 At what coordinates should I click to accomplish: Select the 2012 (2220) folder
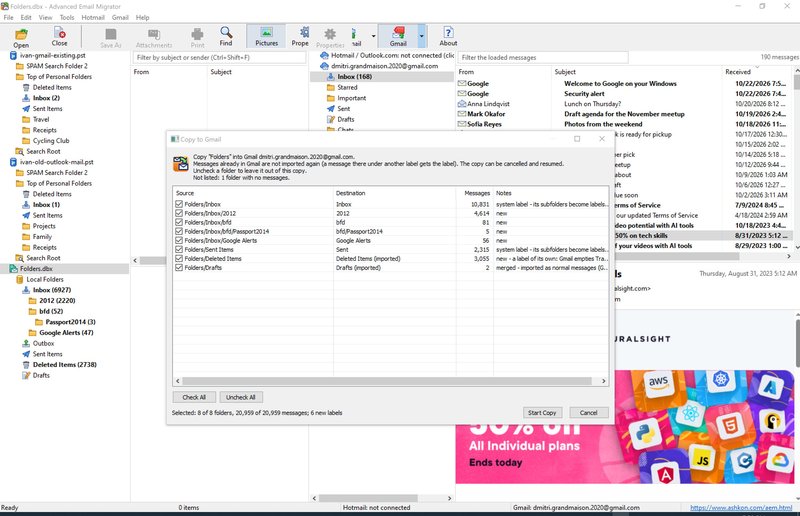[57, 301]
